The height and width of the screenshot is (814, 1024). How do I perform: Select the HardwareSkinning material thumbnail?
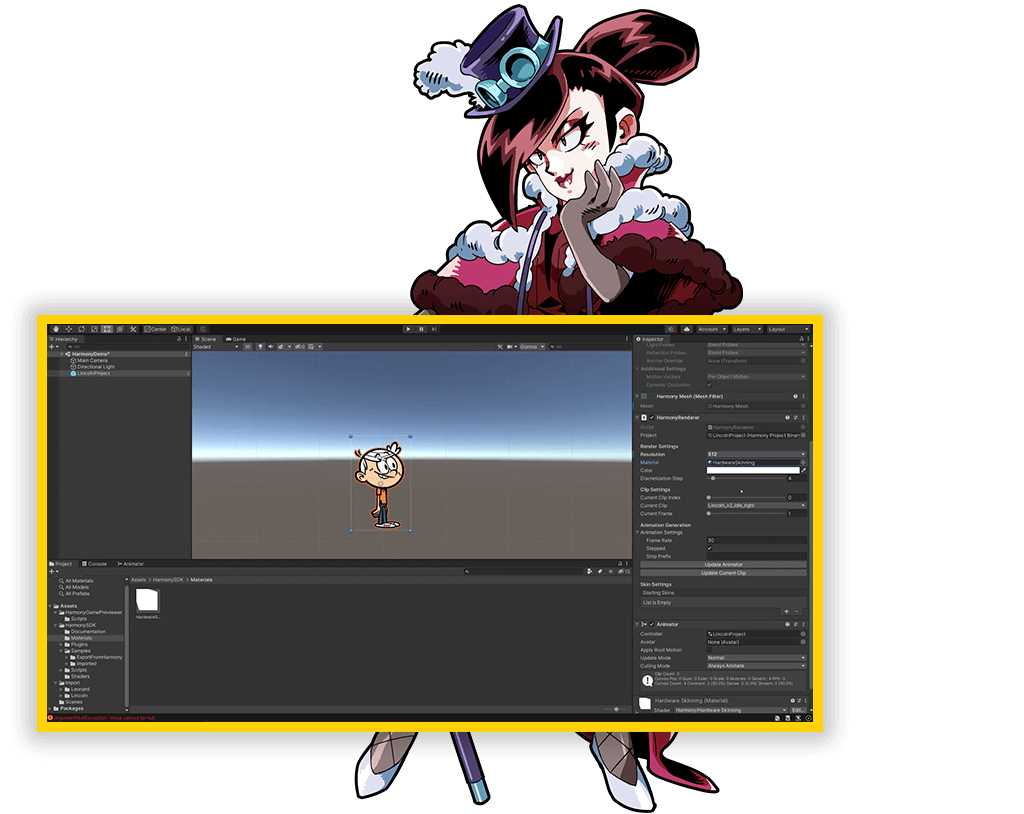148,601
